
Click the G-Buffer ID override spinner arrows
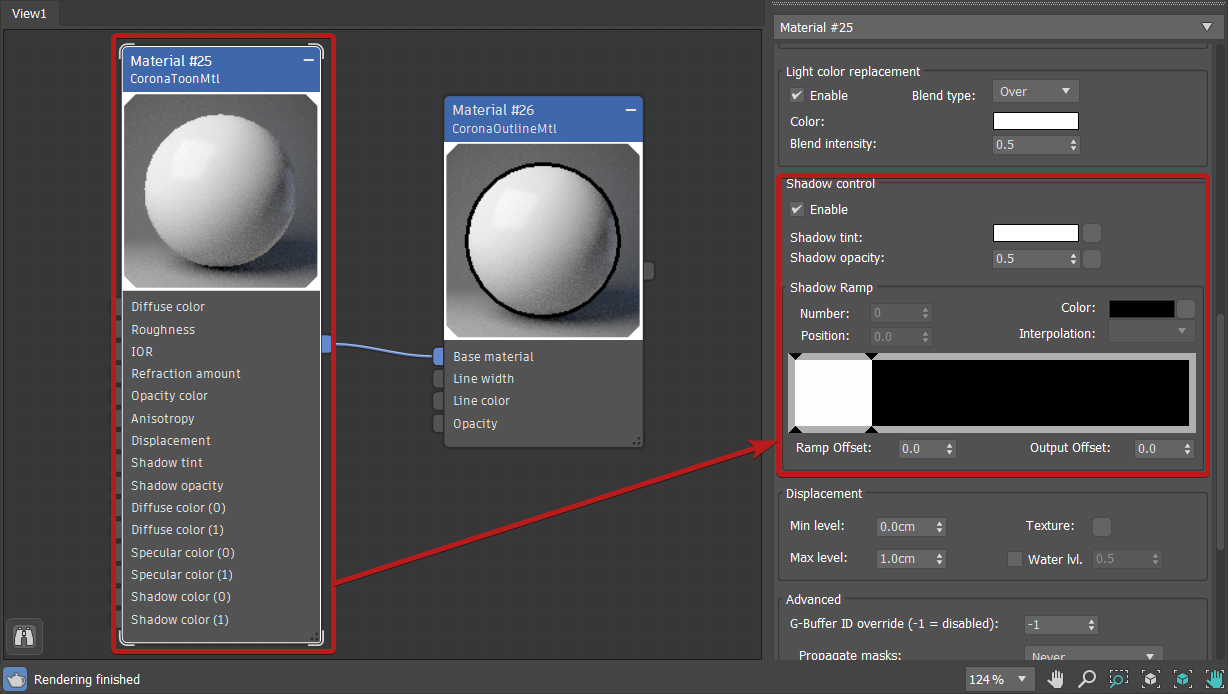pos(1092,625)
